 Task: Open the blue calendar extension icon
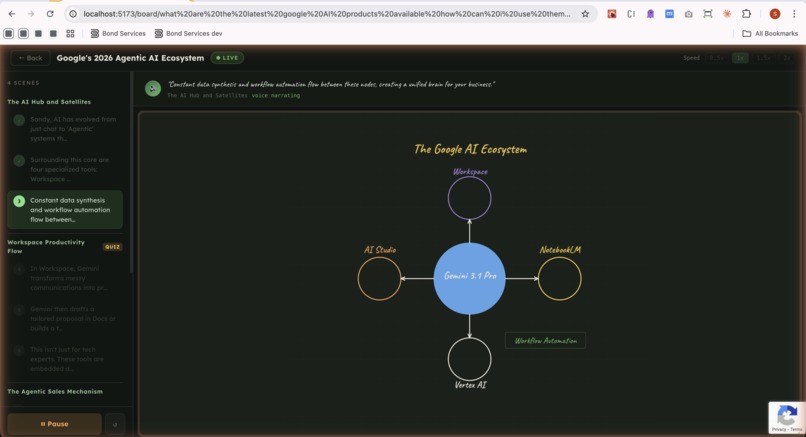pyautogui.click(x=669, y=14)
